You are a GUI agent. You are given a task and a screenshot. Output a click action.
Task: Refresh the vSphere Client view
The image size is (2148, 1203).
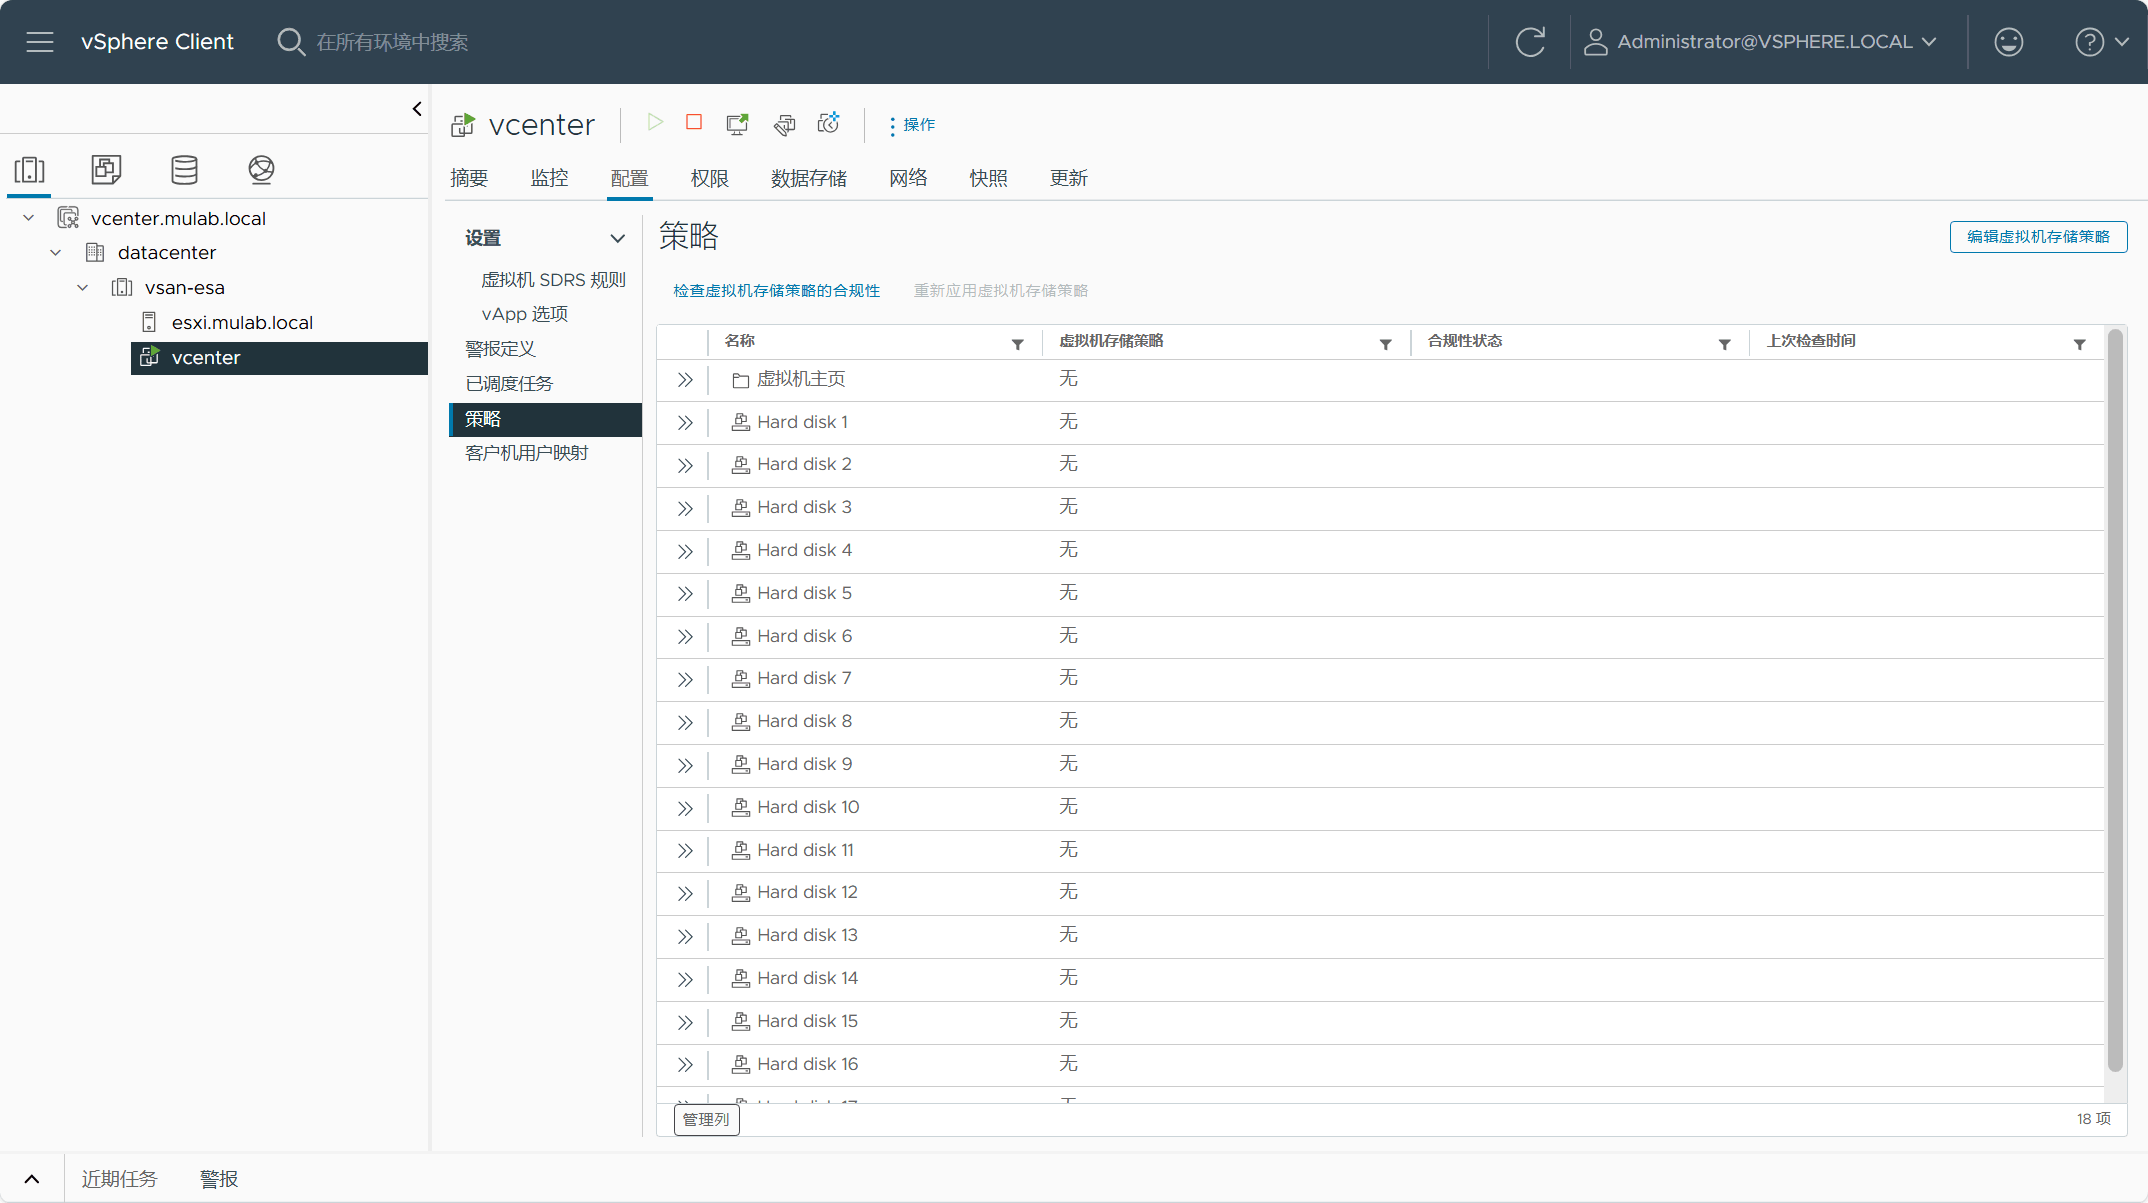(x=1530, y=42)
